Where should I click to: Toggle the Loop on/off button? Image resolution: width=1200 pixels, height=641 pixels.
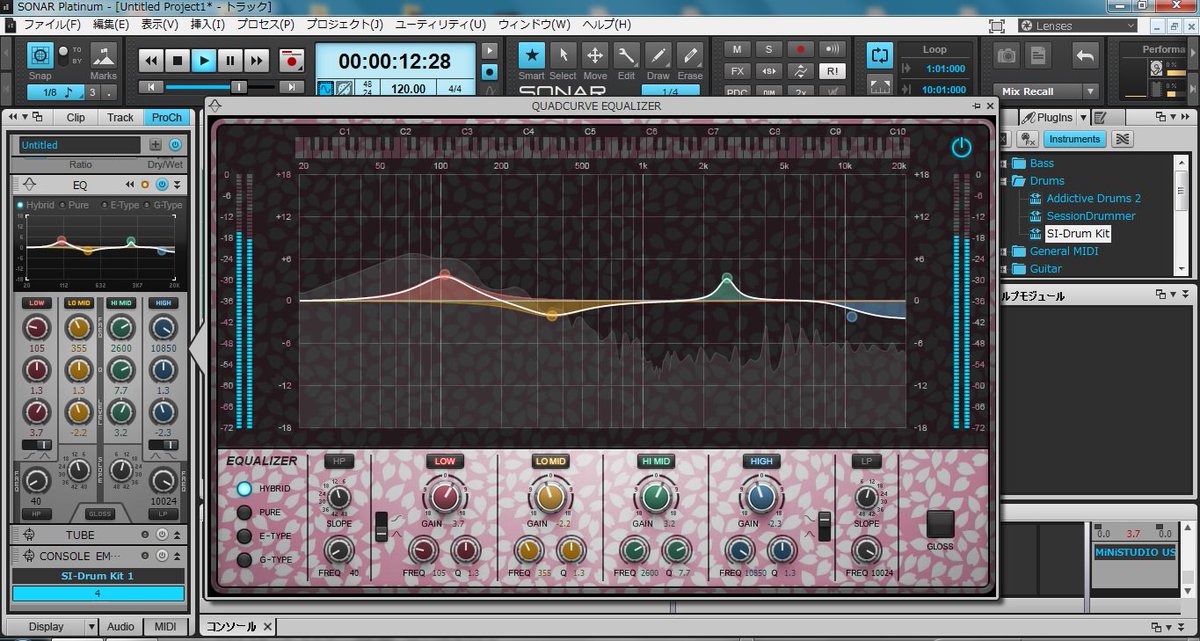point(879,55)
